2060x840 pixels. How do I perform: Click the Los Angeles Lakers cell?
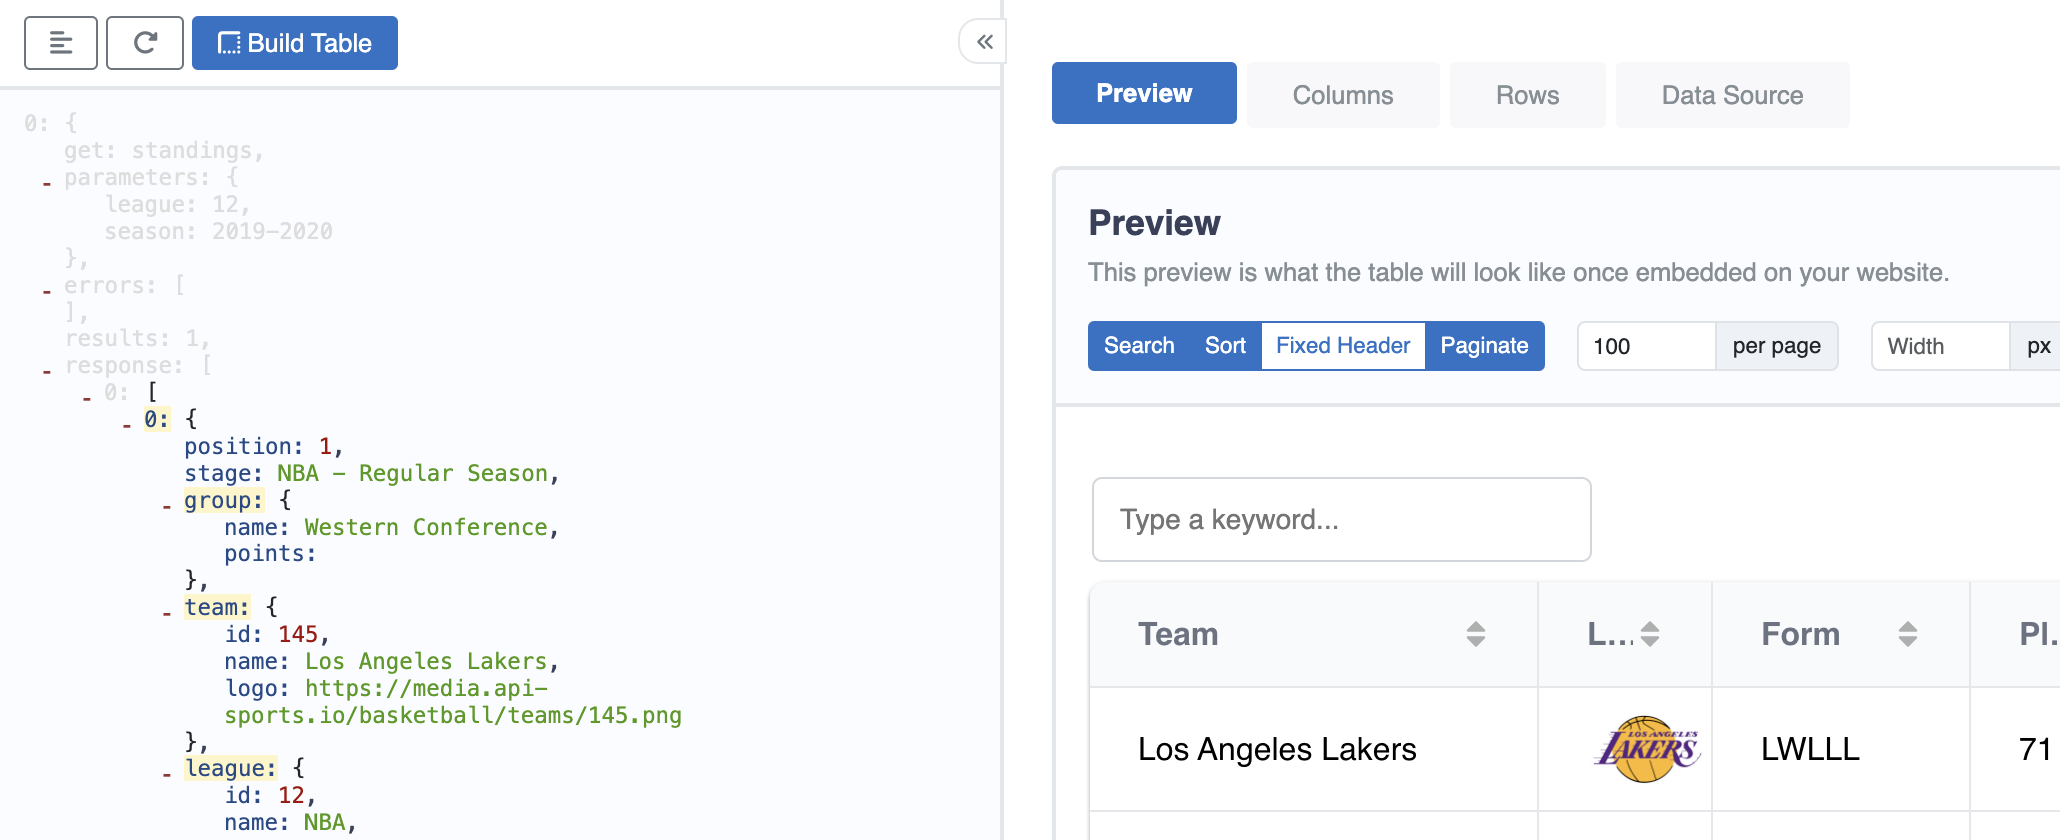coord(1313,749)
